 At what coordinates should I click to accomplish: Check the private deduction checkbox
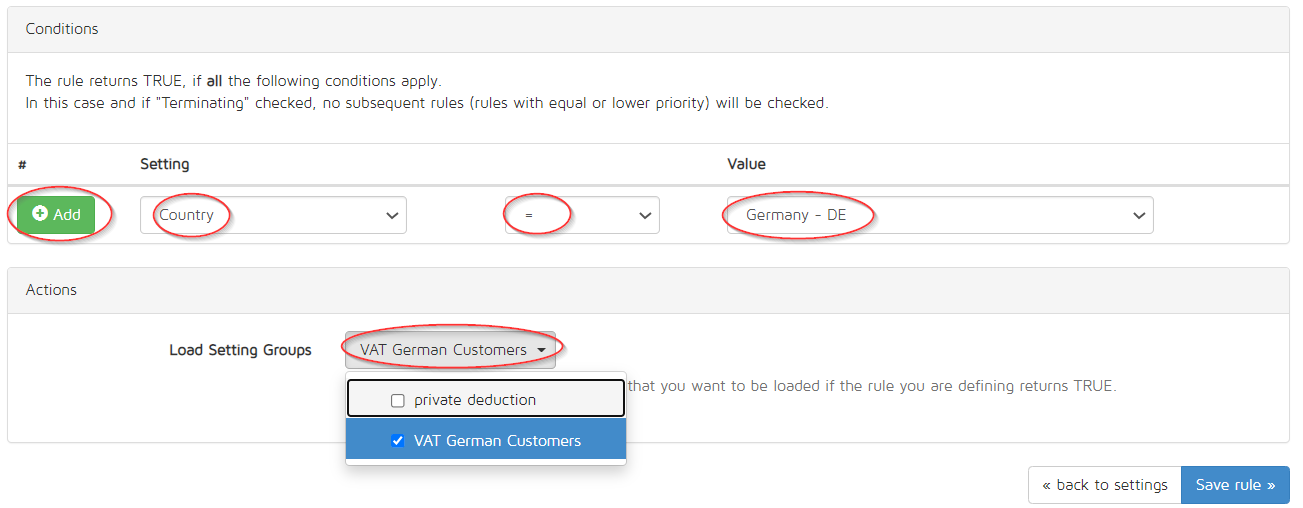pos(398,400)
